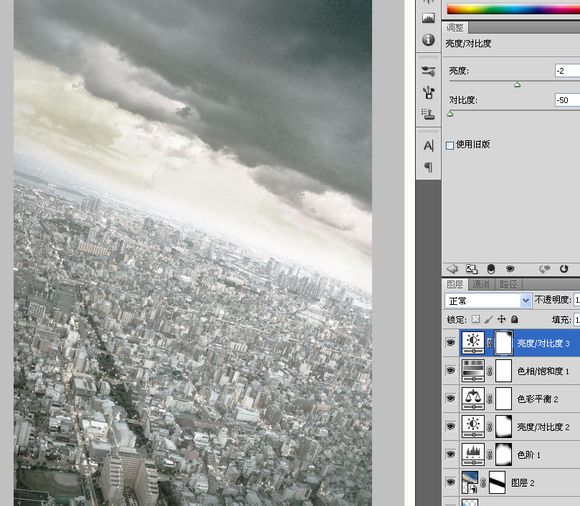This screenshot has width=580, height=506.
Task: Click the 不透明度 opacity input field
Action: [576, 300]
